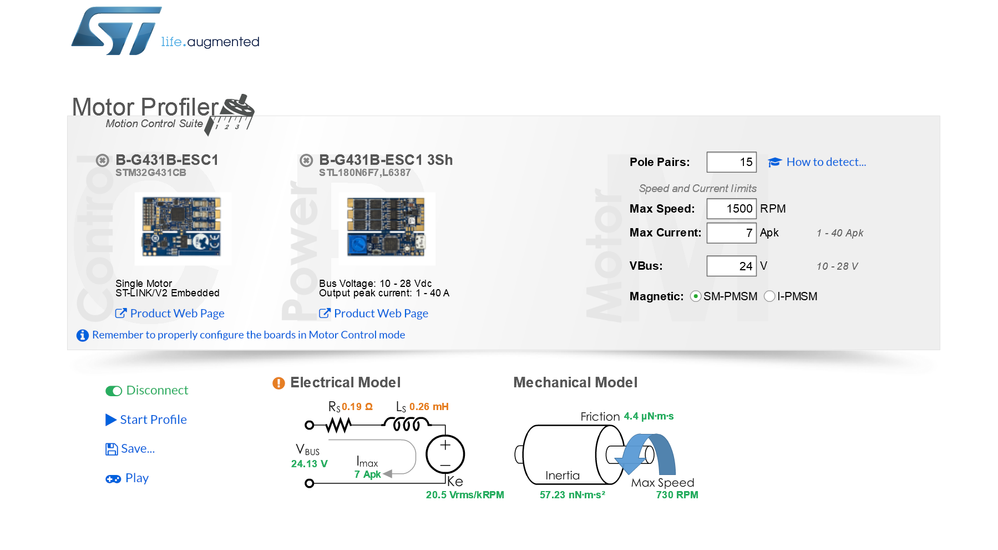The image size is (998, 550).
Task: Click the floppy disk Save icon
Action: tap(111, 449)
